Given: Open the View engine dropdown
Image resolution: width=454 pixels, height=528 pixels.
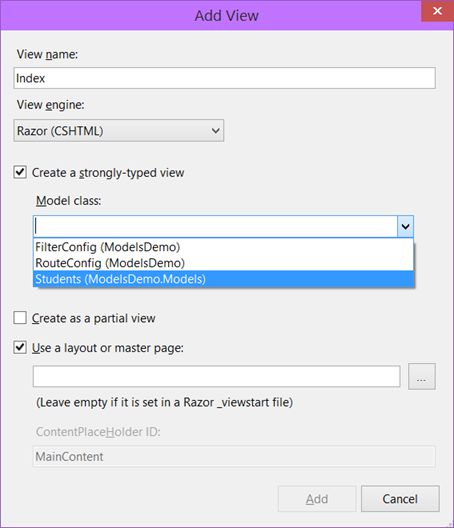Looking at the screenshot, I should [x=119, y=130].
